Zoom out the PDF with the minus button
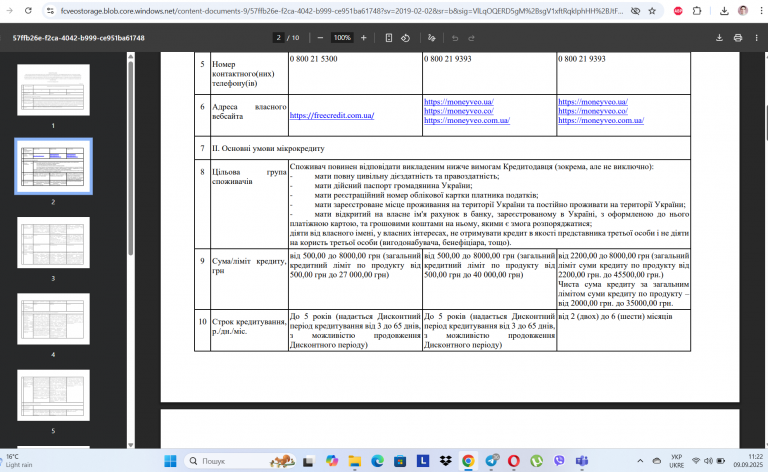Image resolution: width=768 pixels, height=472 pixels. [320, 38]
